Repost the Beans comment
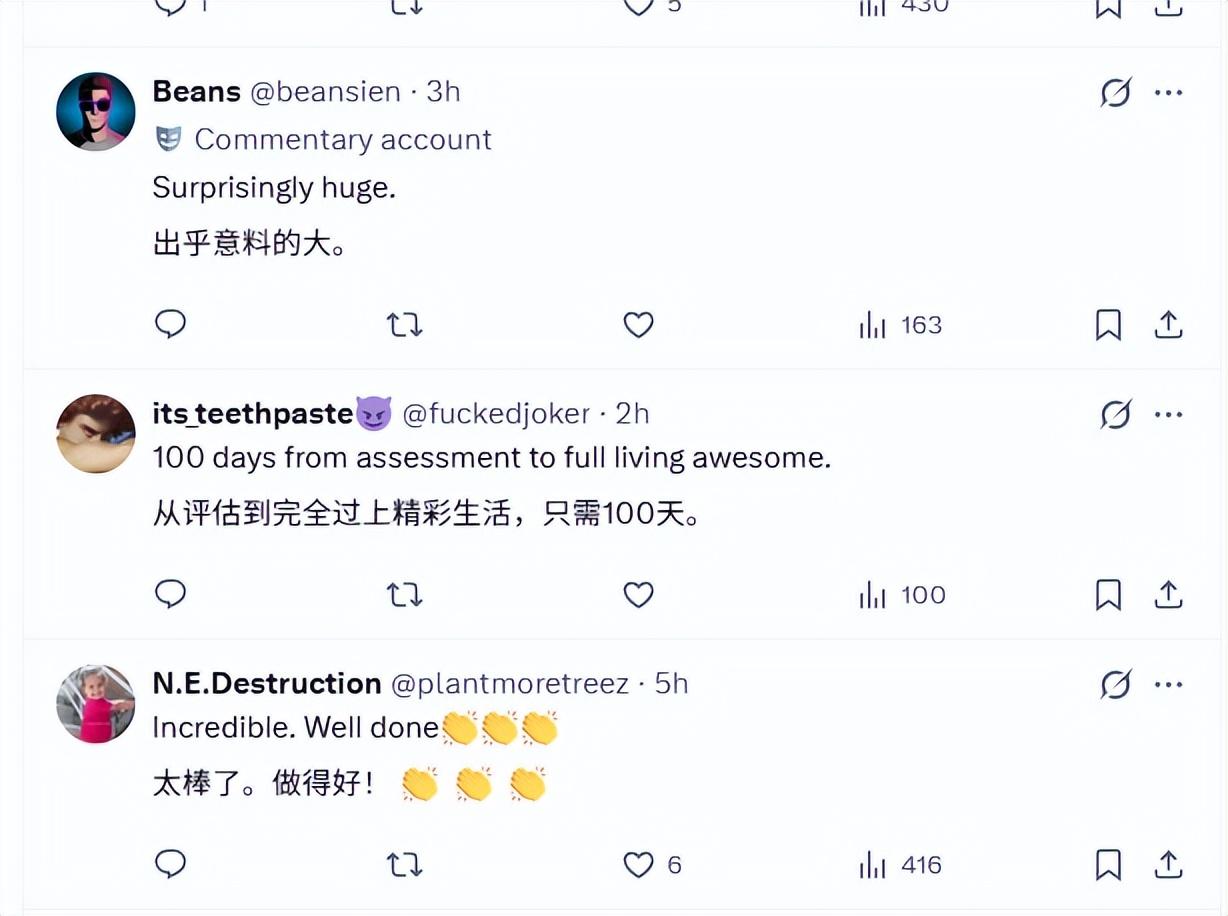Screen dimensions: 1228x916 405,324
